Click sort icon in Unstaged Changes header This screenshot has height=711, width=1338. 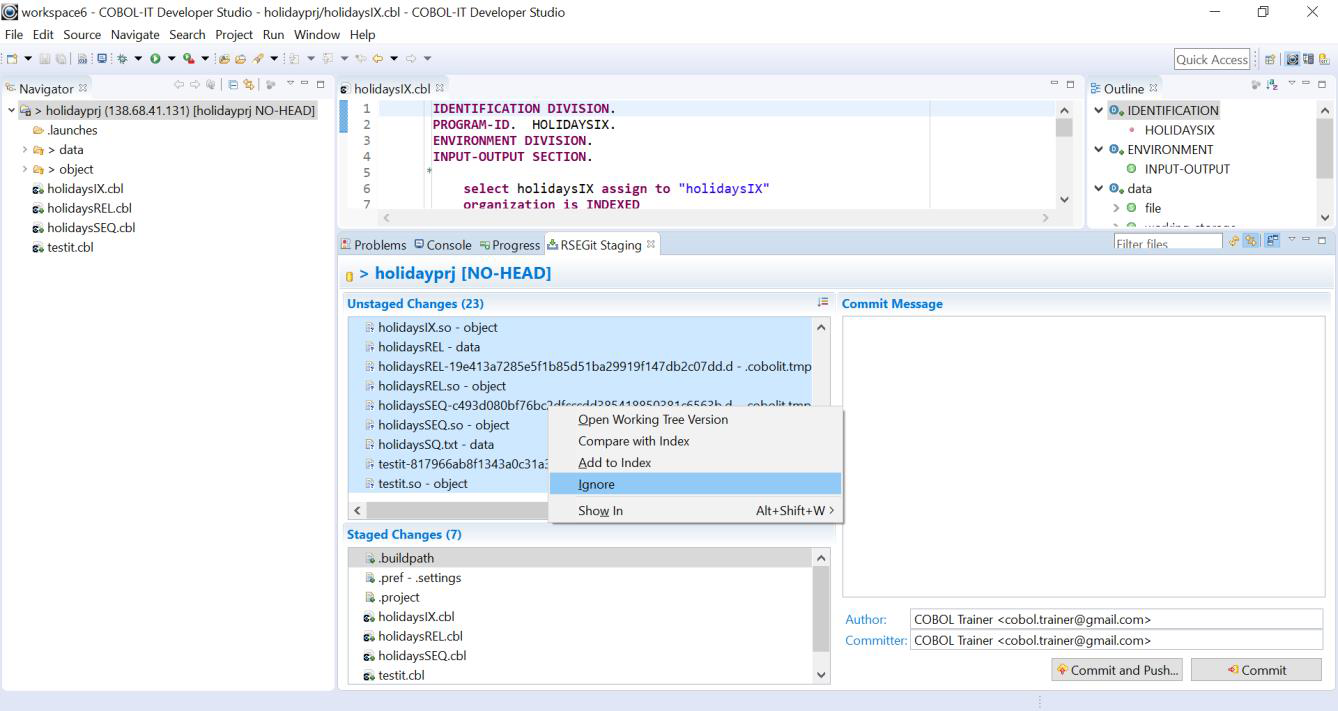tap(823, 302)
